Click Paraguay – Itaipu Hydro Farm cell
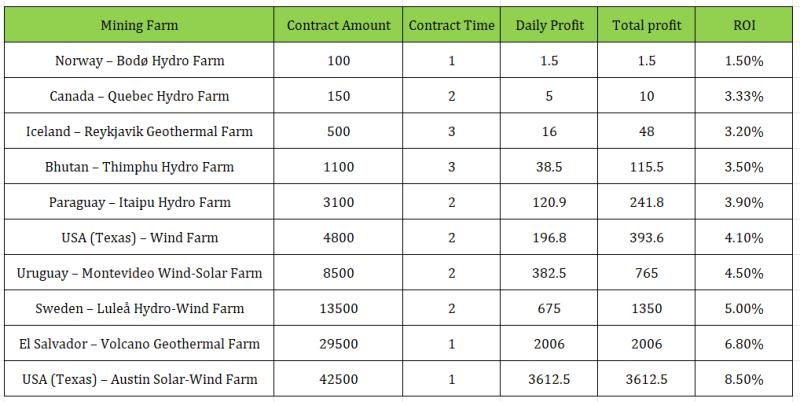The width and height of the screenshot is (800, 402). [x=139, y=202]
